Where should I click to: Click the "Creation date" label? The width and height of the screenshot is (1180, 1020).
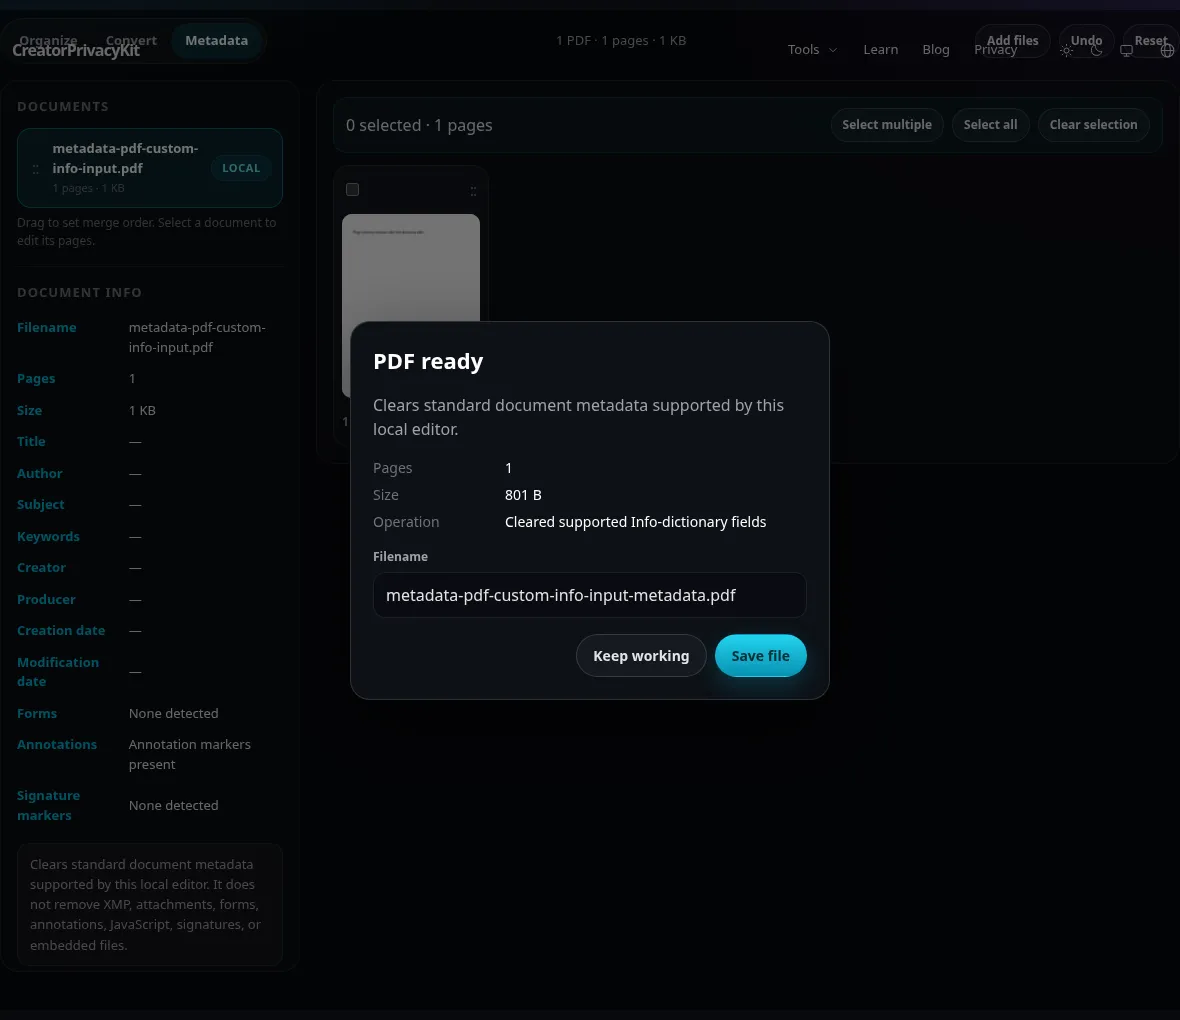[61, 631]
